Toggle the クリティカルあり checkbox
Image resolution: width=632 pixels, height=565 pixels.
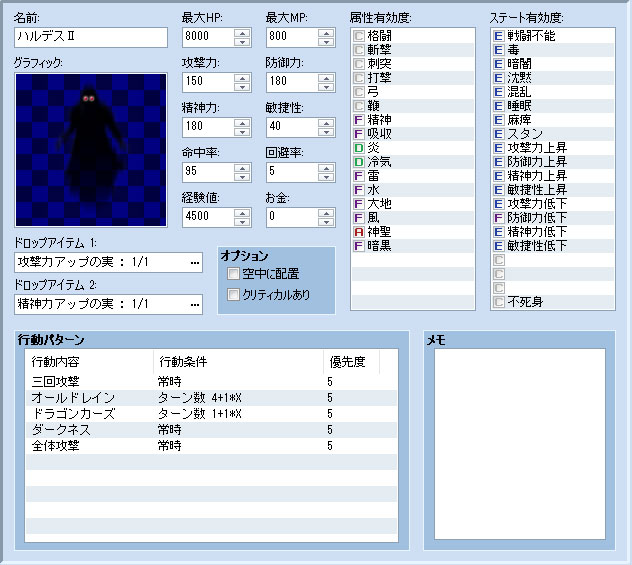pos(233,294)
